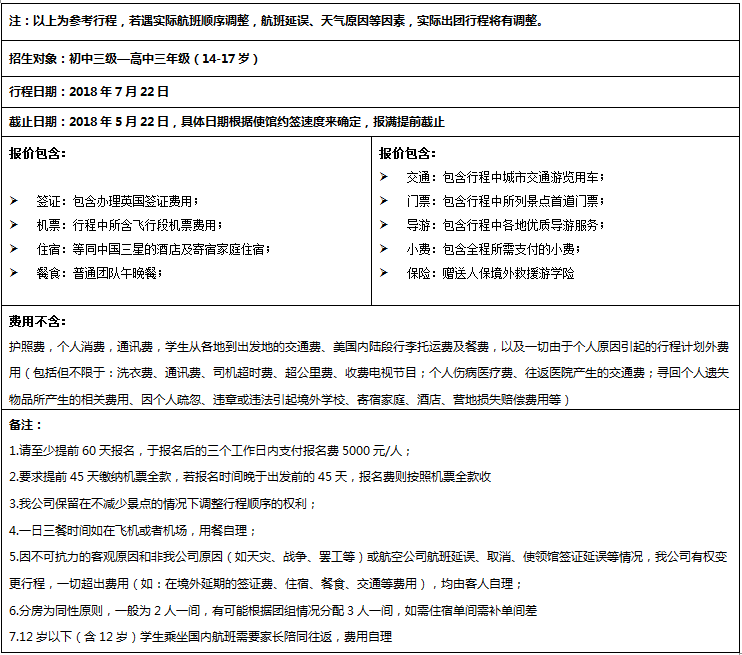Screen dimensions: 742x655
Task: Click the right 报价包含 heading
Action: (x=407, y=153)
